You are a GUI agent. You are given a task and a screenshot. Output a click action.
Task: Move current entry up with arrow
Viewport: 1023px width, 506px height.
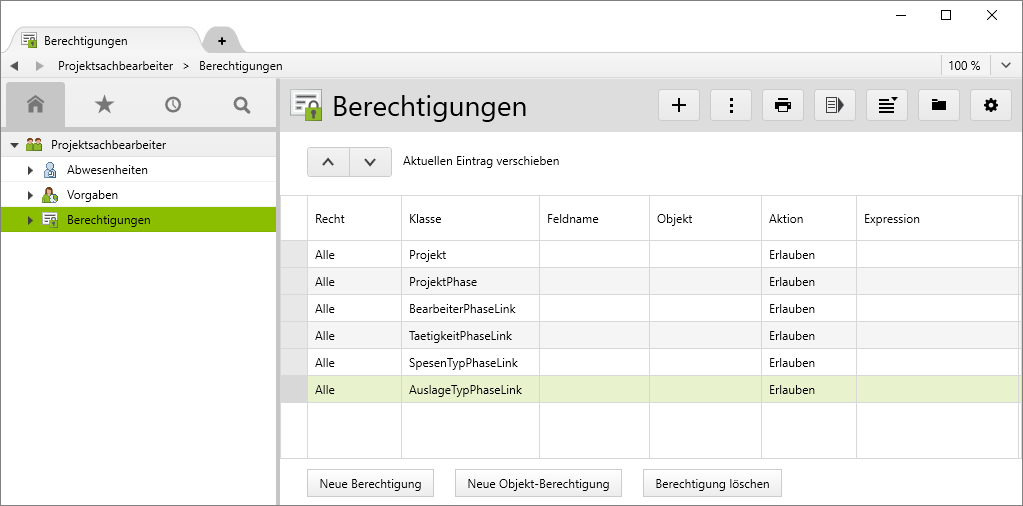(328, 161)
